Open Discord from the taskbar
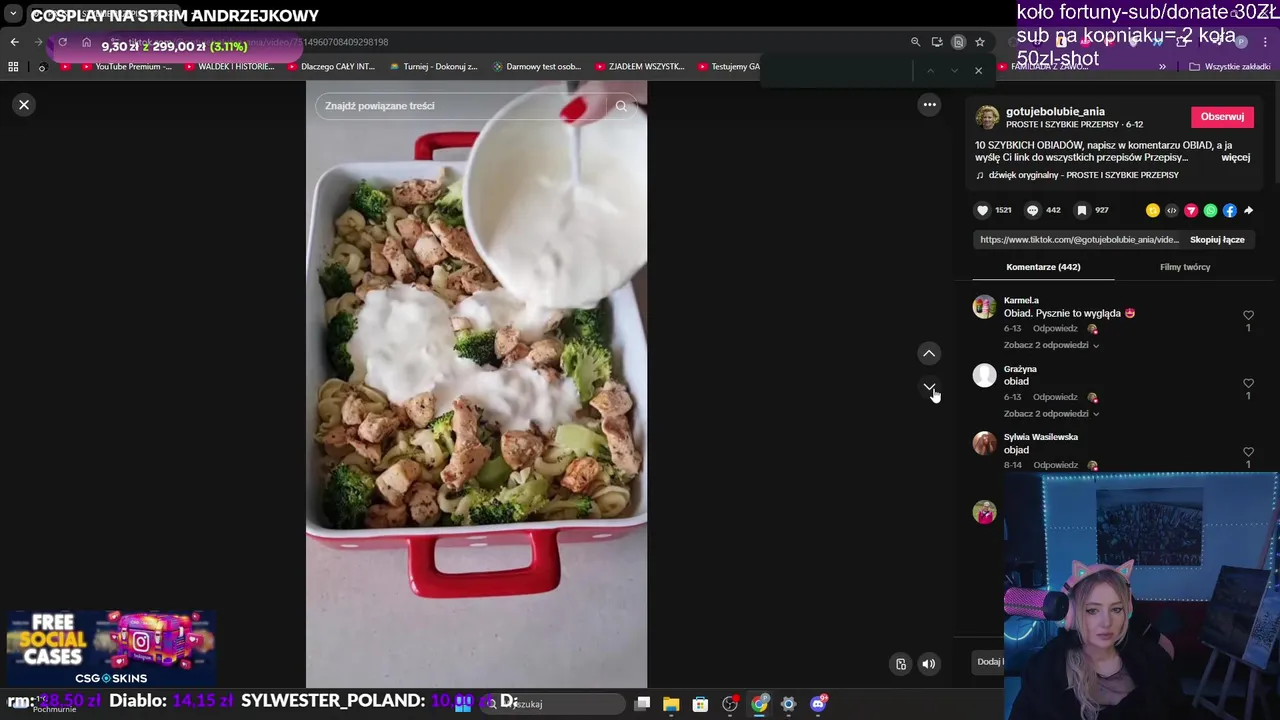Image resolution: width=1280 pixels, height=720 pixels. click(x=818, y=704)
